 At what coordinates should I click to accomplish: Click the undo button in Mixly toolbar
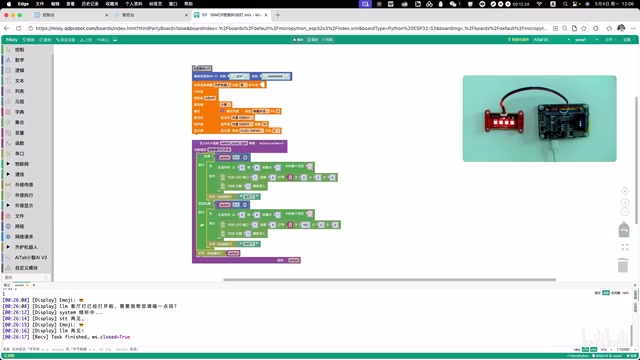29,40
